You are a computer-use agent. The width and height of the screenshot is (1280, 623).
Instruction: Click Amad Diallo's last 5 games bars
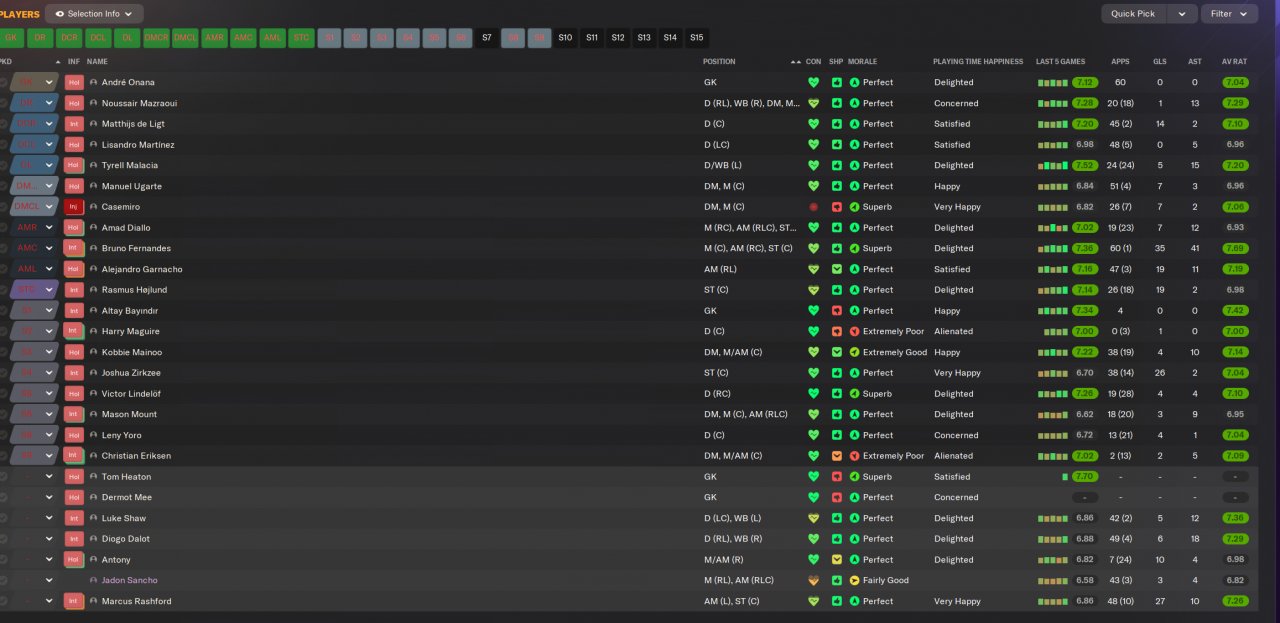coord(1053,228)
